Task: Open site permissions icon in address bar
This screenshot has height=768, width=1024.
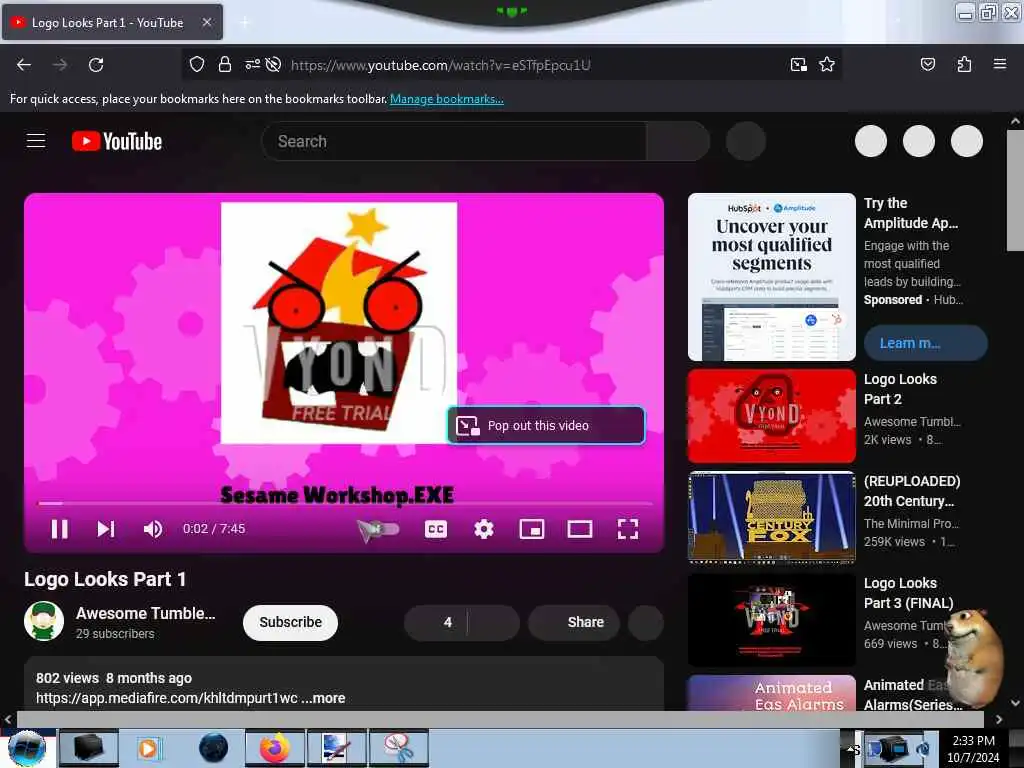Action: 252,64
